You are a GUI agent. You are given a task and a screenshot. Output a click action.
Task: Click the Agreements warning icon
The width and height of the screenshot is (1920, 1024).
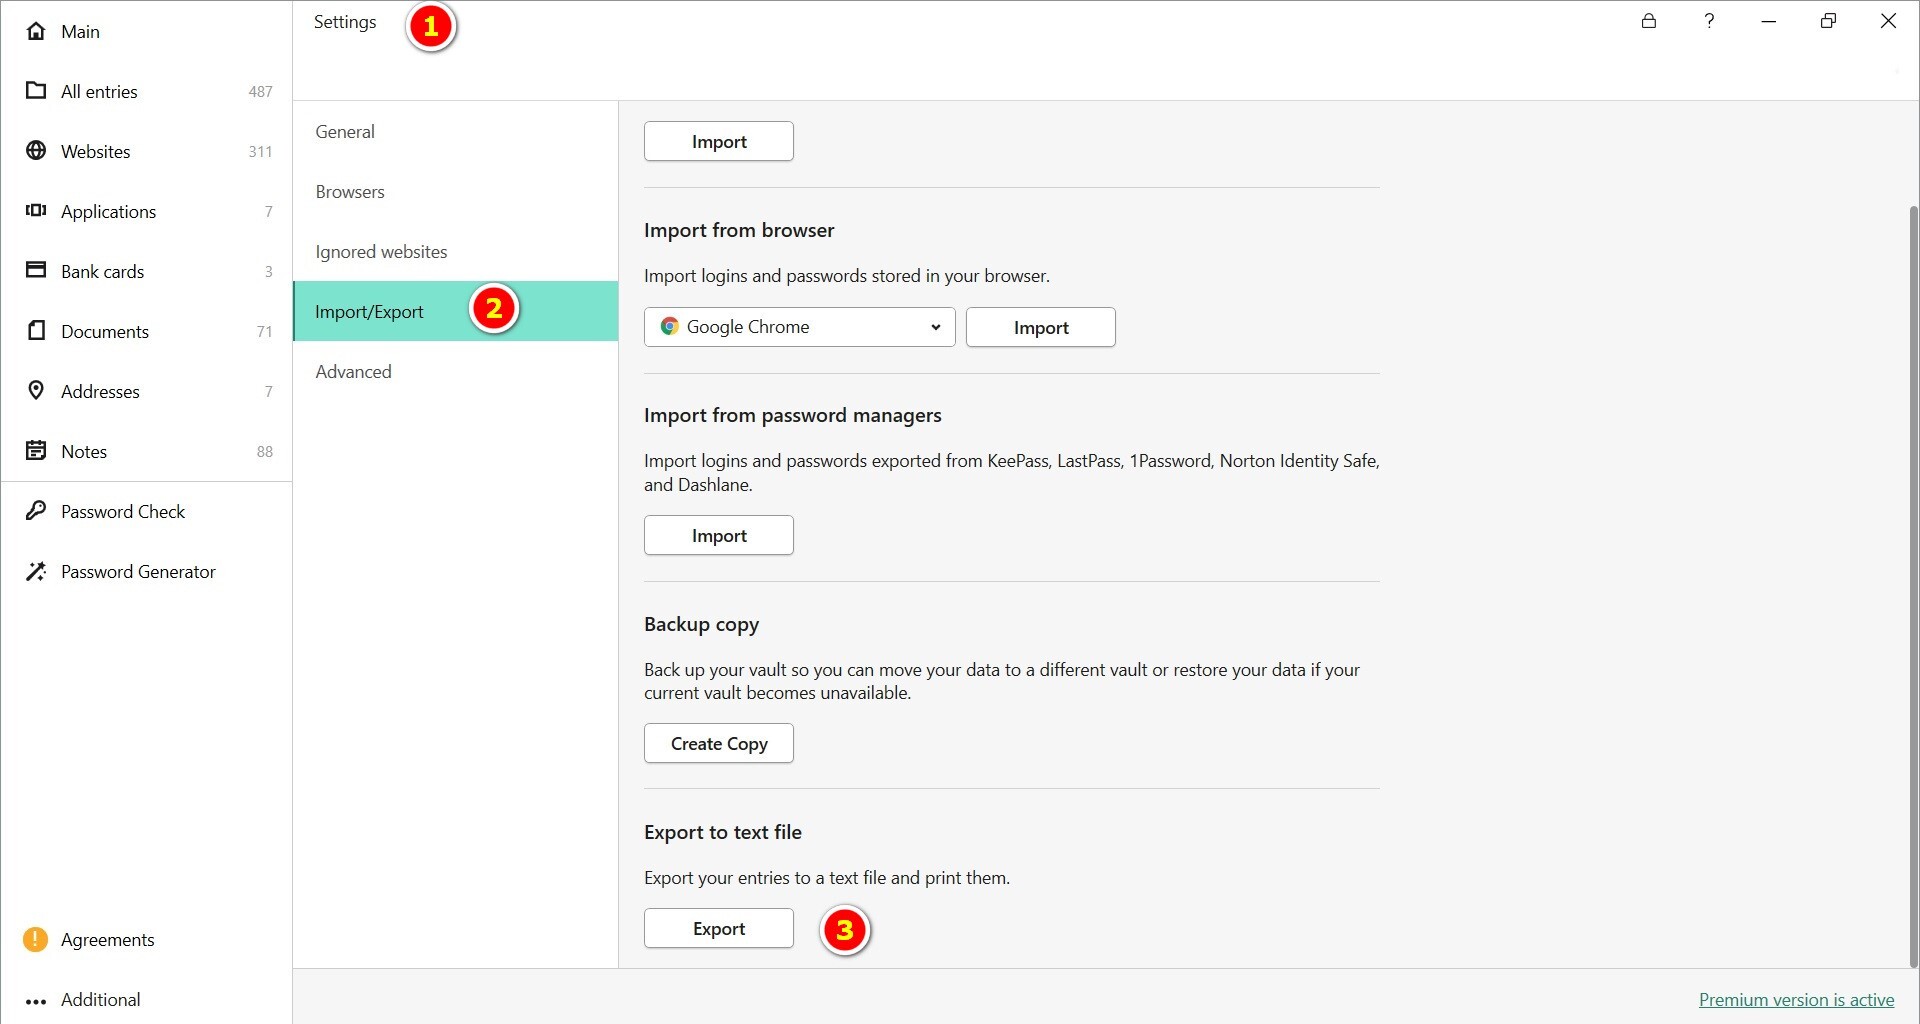point(35,939)
